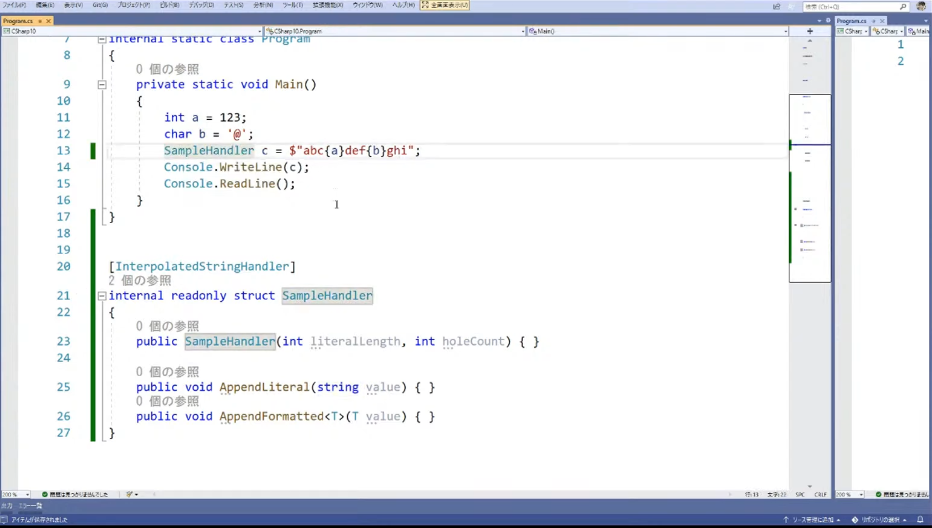Open the プロジェクト(P) menu
Viewport: 932px width, 528px height.
(x=133, y=5)
